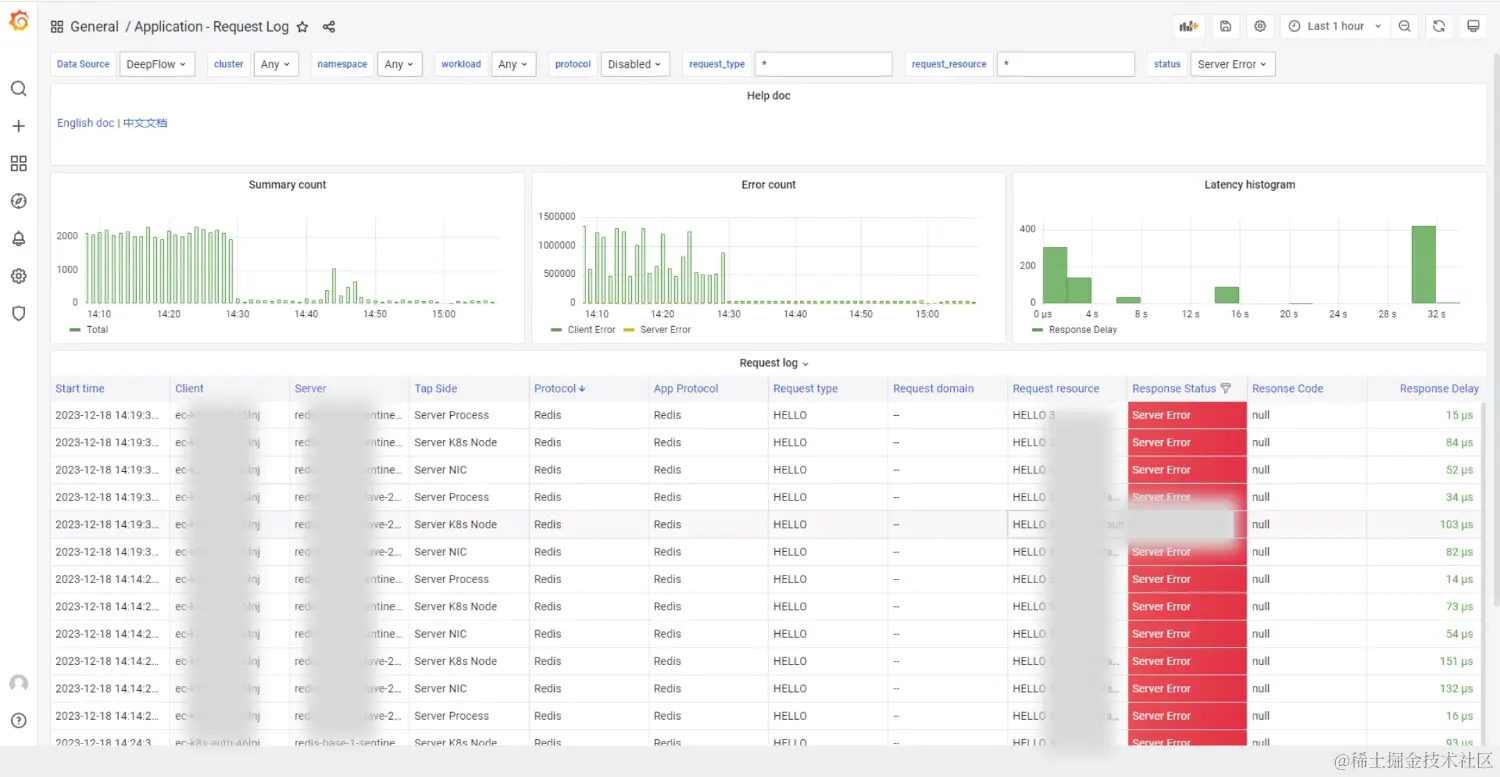Viewport: 1500px width, 777px height.
Task: Open the Dashboards grid icon in sidebar
Action: [18, 163]
